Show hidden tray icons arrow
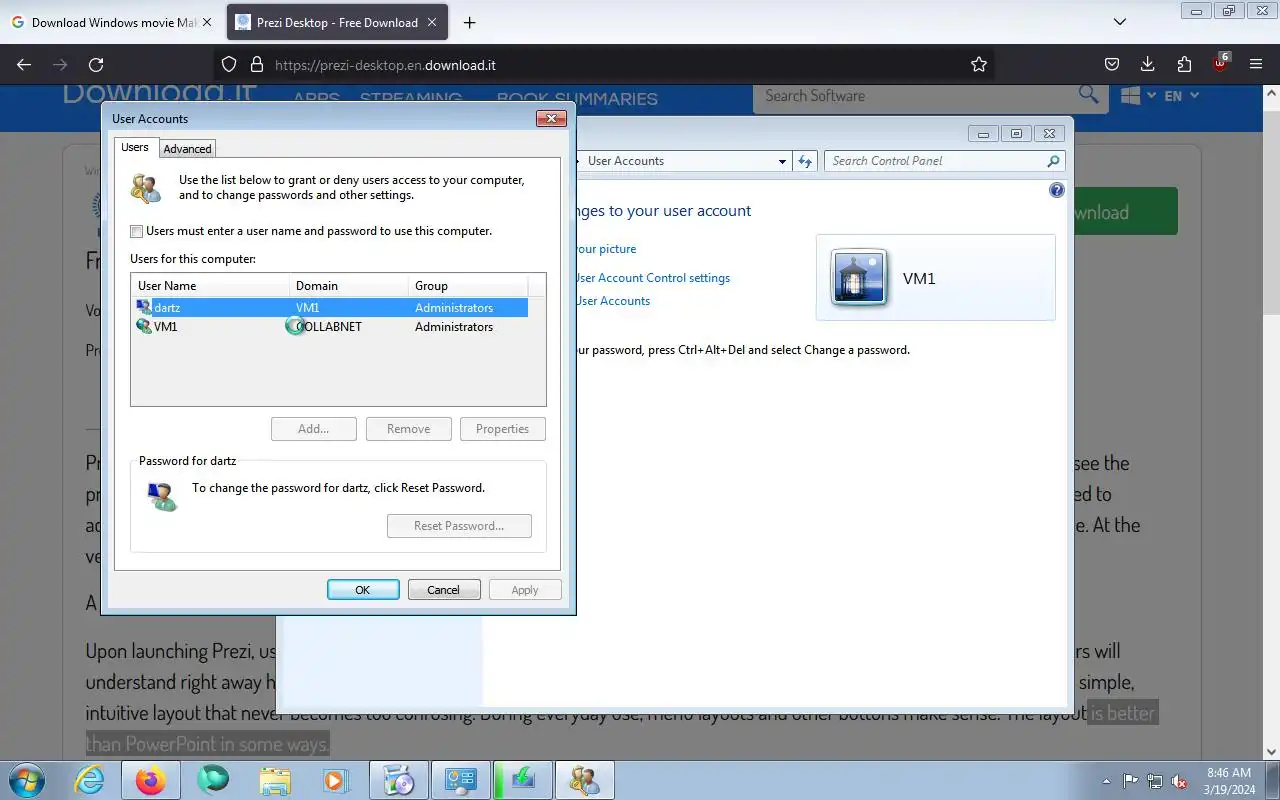Screen dimensions: 1280x800 click(1106, 781)
